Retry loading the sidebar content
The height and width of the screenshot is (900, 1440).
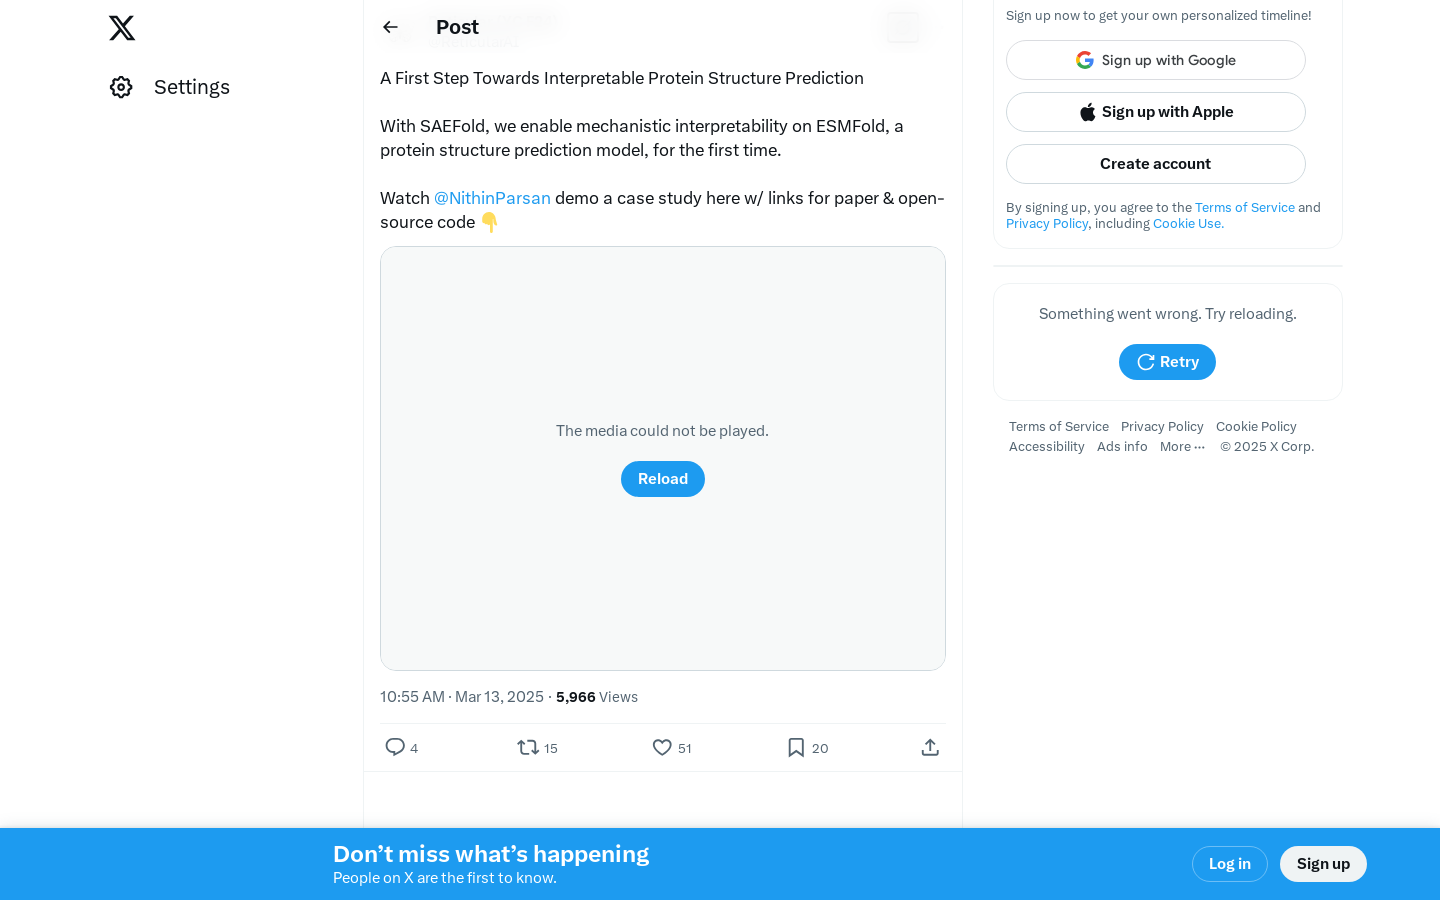(1167, 362)
